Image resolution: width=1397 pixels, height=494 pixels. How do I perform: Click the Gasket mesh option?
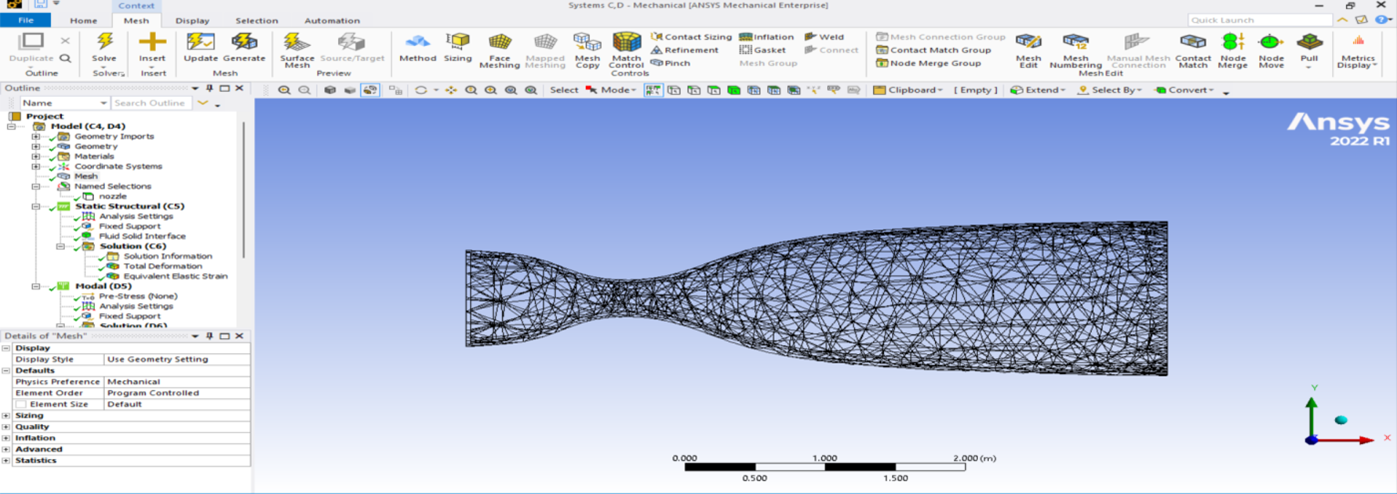[x=763, y=50]
